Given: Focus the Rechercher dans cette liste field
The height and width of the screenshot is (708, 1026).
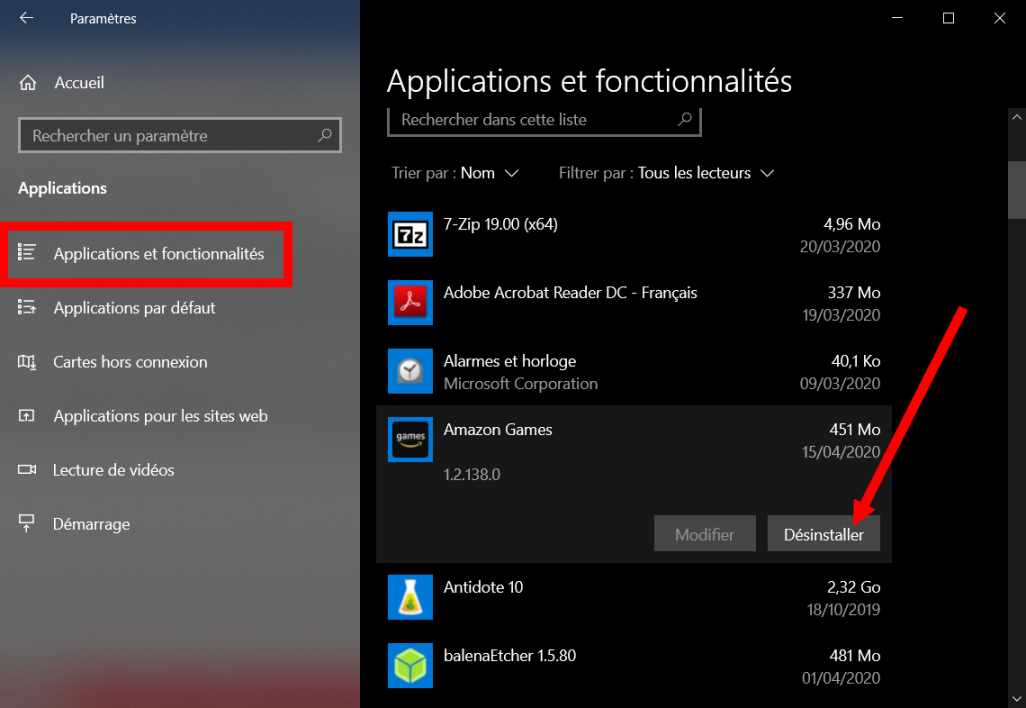Looking at the screenshot, I should point(544,121).
